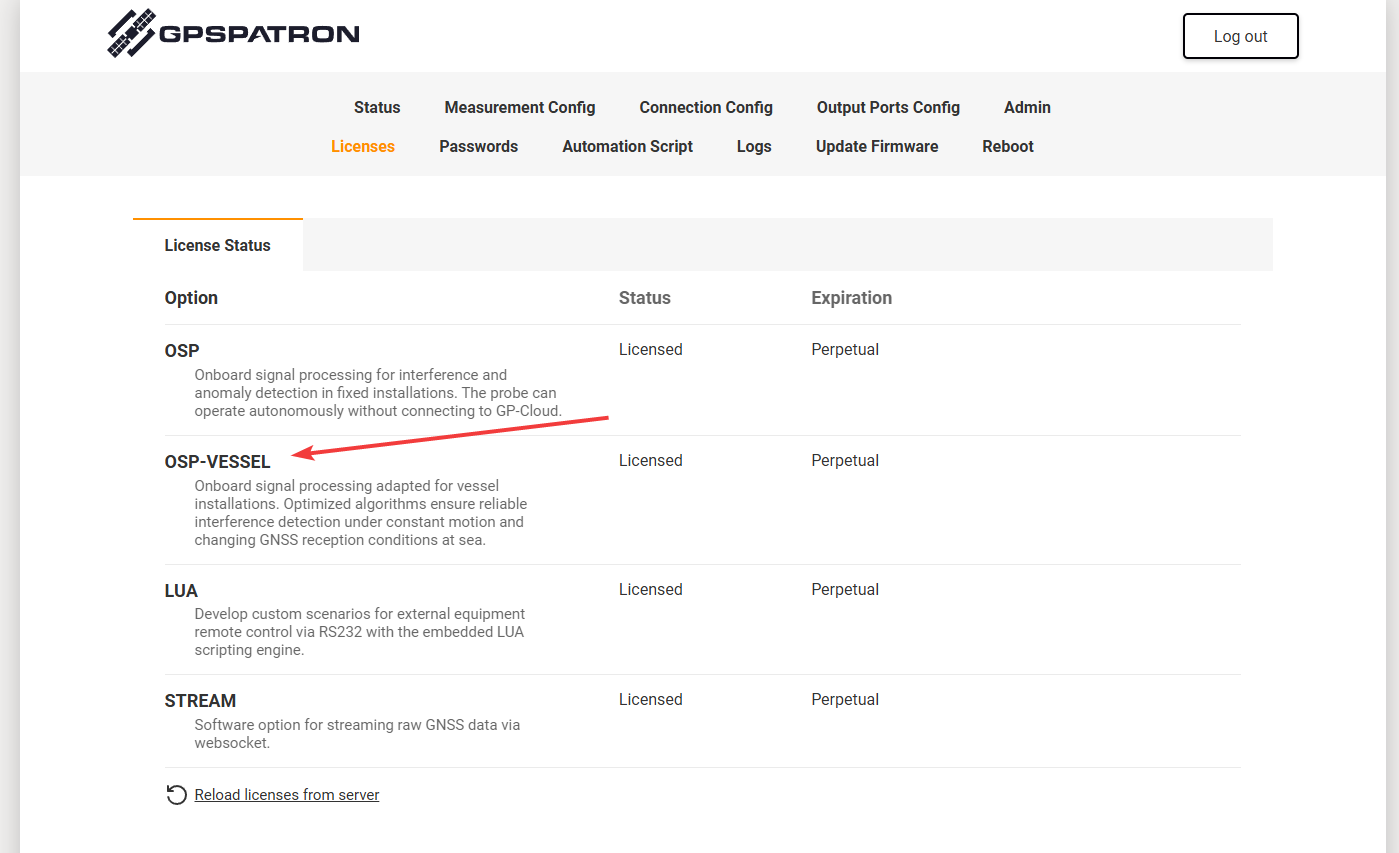The image size is (1399, 853).
Task: Switch to the License Status tab
Action: coord(217,245)
